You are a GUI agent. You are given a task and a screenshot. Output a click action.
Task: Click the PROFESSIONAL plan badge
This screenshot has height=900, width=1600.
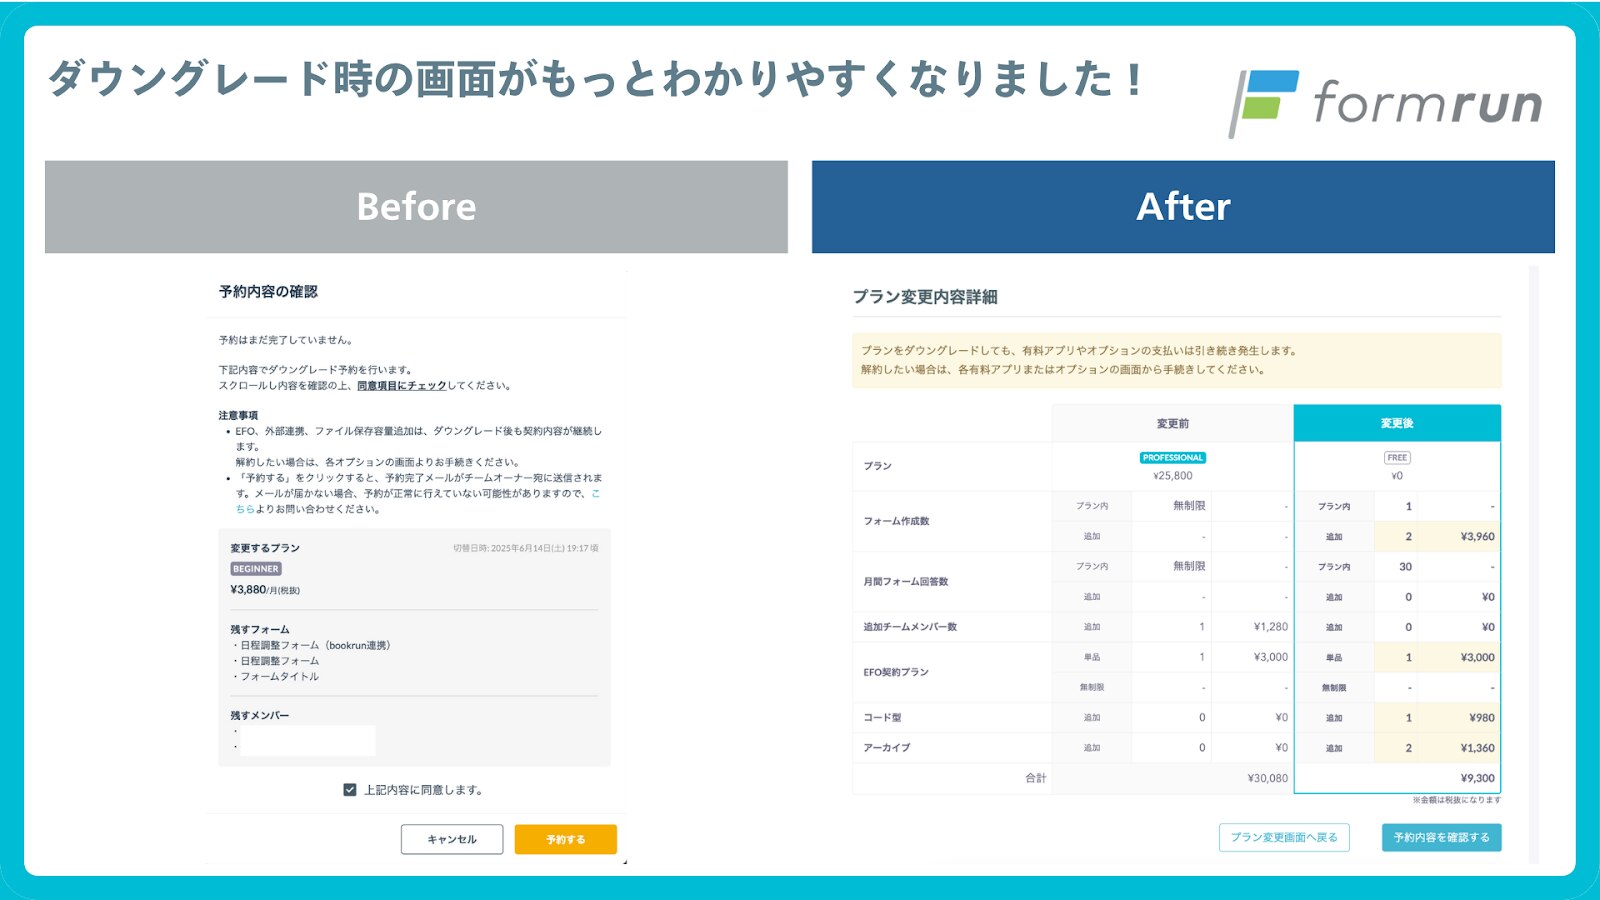(1172, 458)
